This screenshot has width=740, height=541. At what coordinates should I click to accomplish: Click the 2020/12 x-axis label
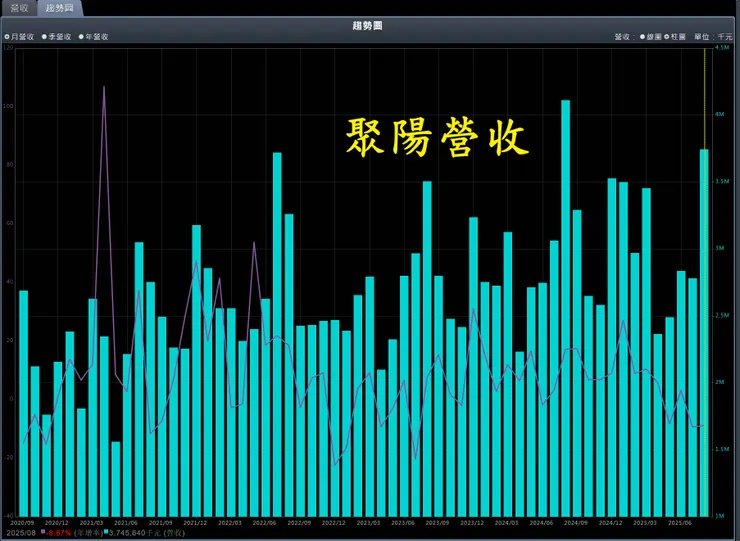(57, 523)
